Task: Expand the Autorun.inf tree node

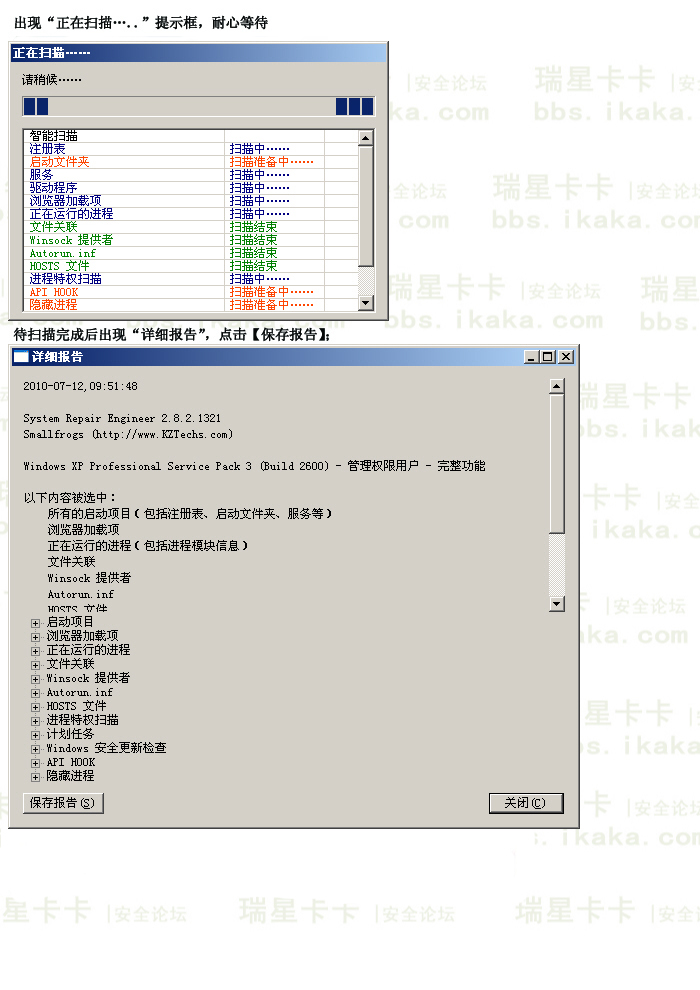Action: tap(35, 693)
